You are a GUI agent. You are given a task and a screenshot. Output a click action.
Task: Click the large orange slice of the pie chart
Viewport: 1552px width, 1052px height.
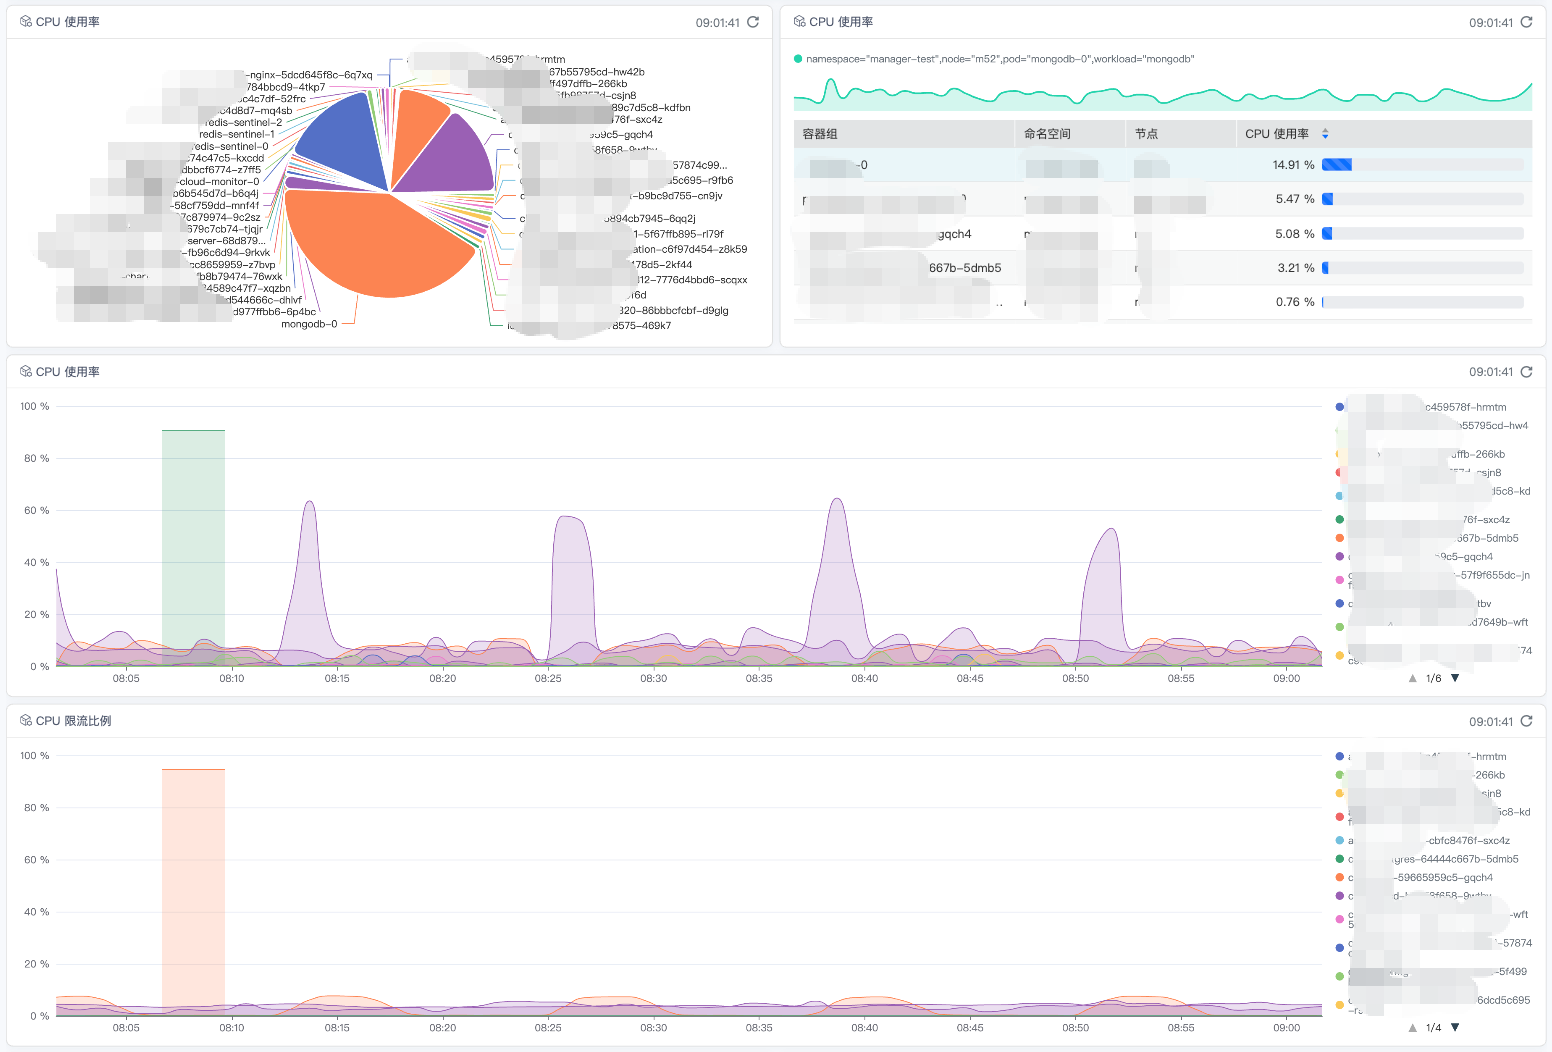(x=380, y=250)
